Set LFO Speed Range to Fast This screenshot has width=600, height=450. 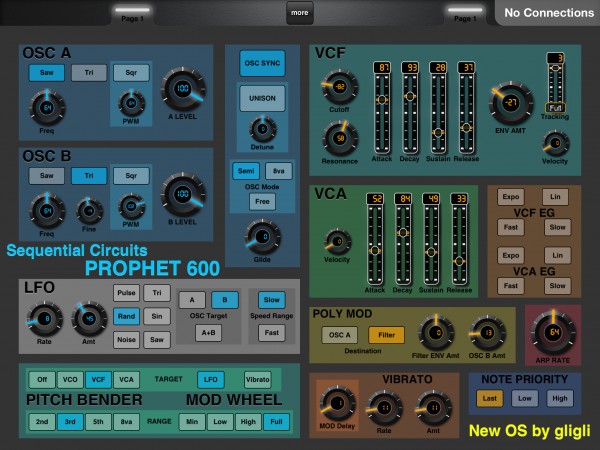[x=272, y=333]
